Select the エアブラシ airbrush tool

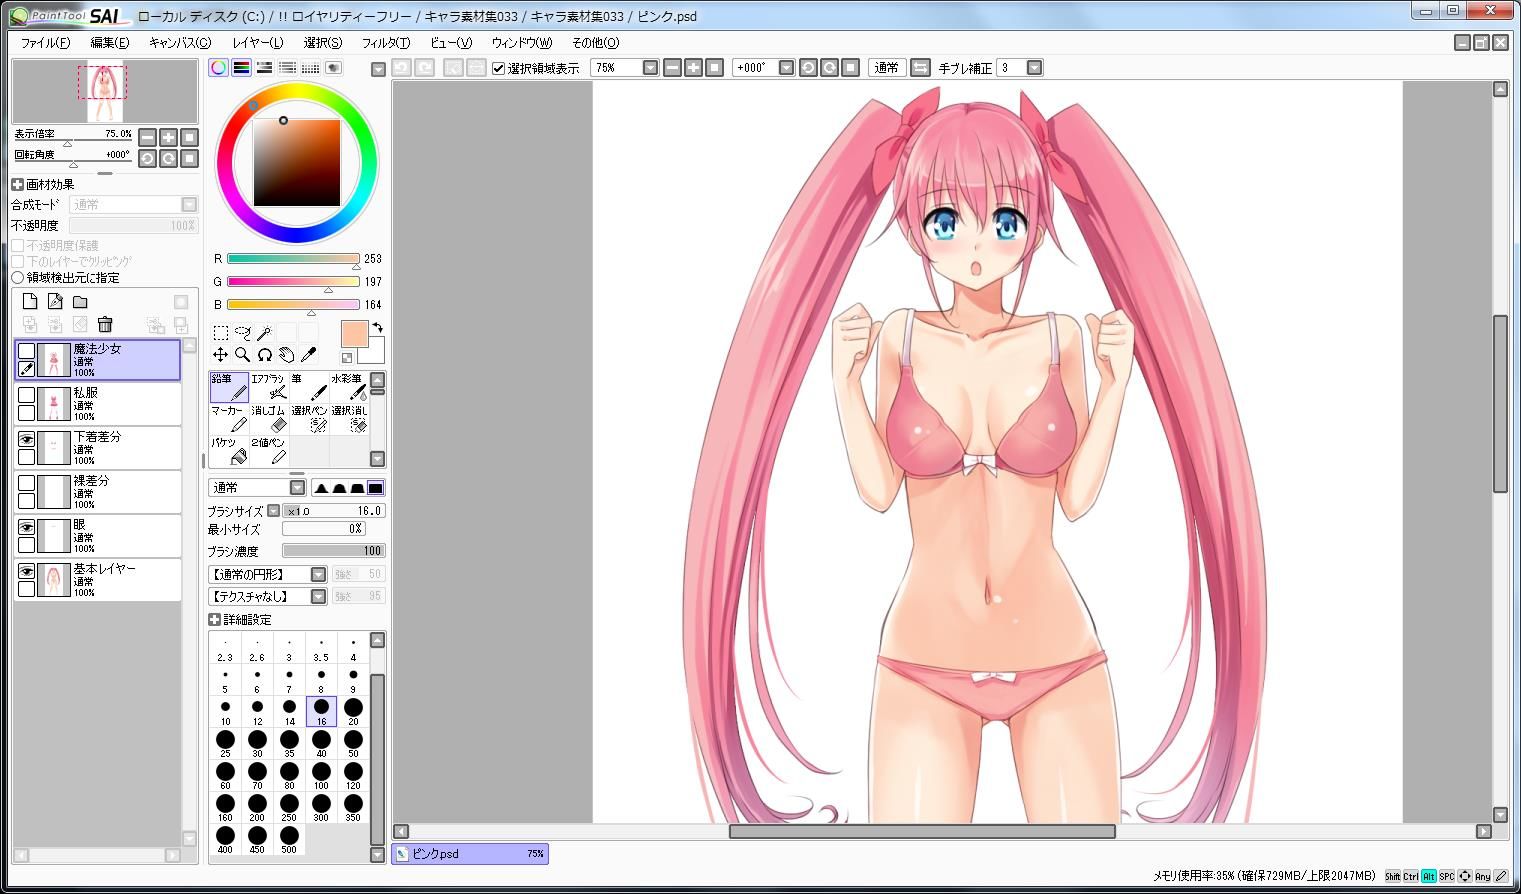tap(269, 387)
